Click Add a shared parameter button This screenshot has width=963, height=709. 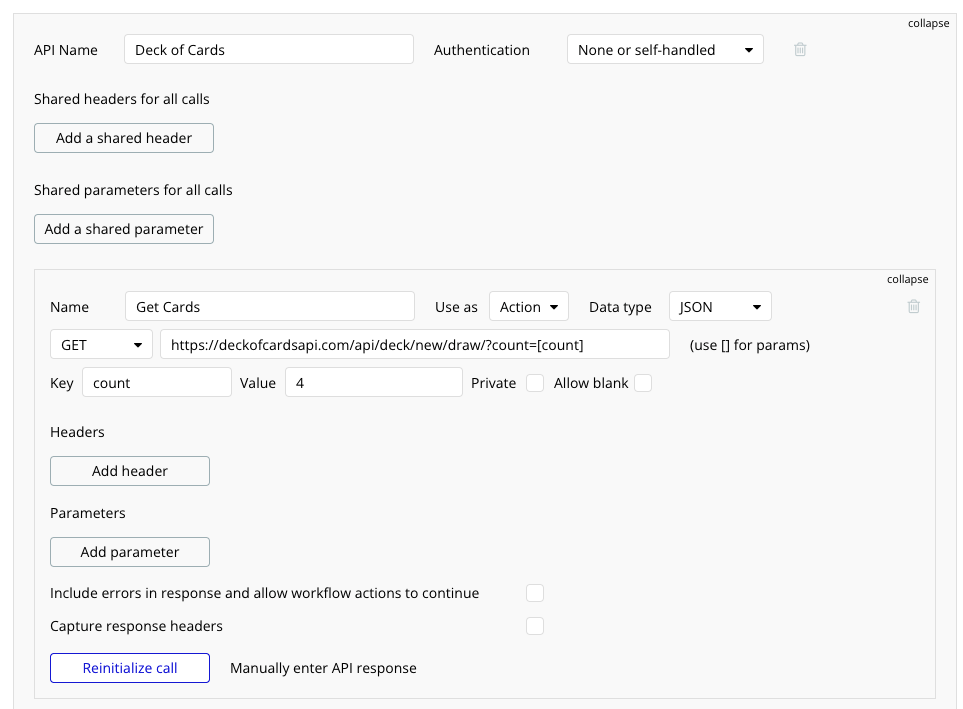(x=124, y=229)
